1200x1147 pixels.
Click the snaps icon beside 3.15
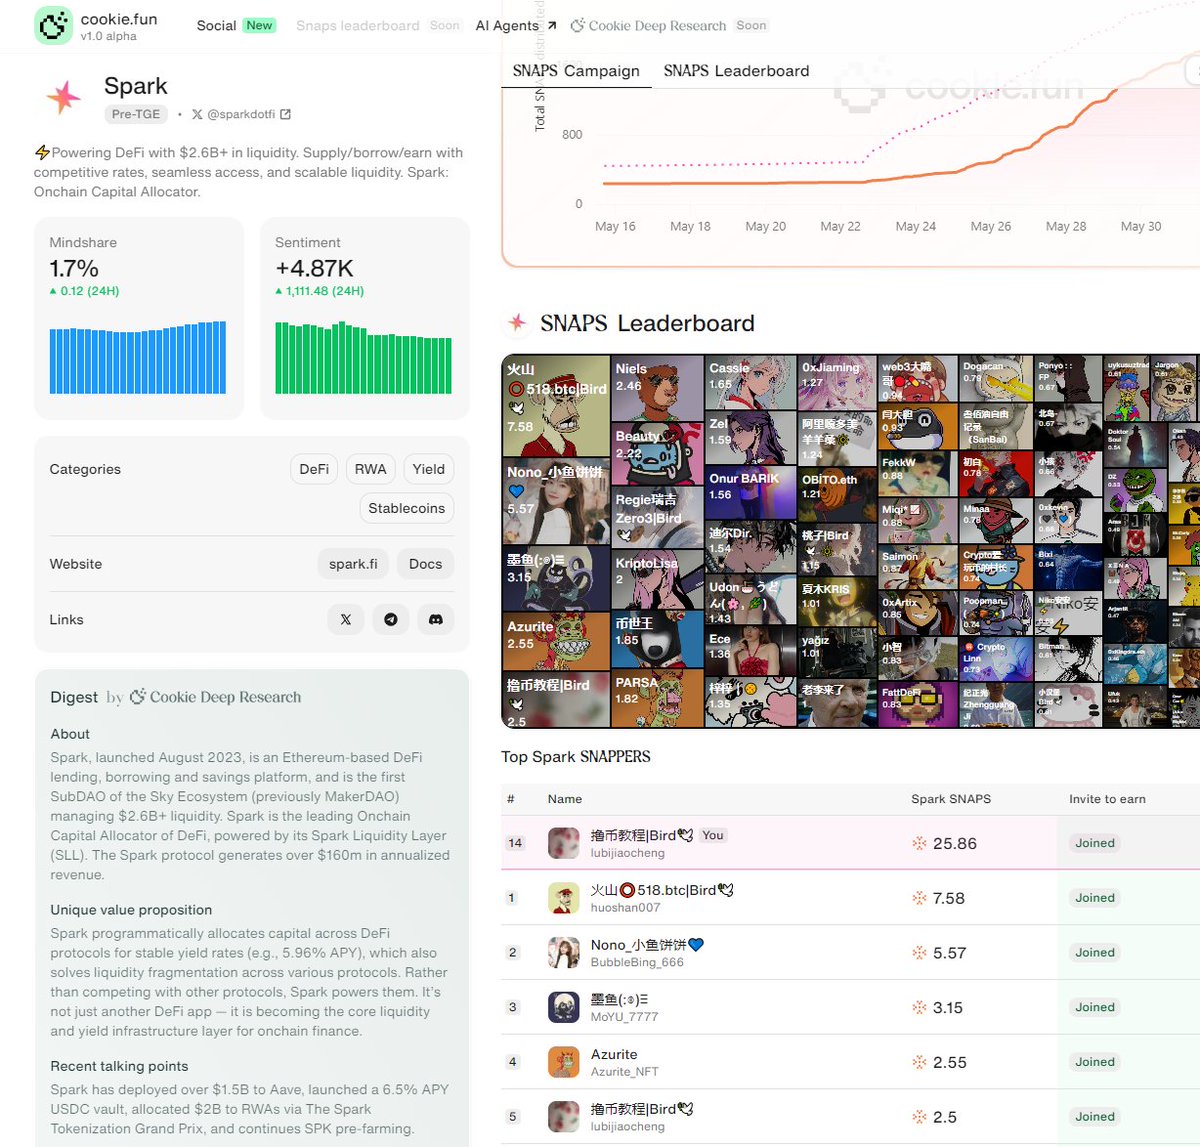pos(919,1008)
